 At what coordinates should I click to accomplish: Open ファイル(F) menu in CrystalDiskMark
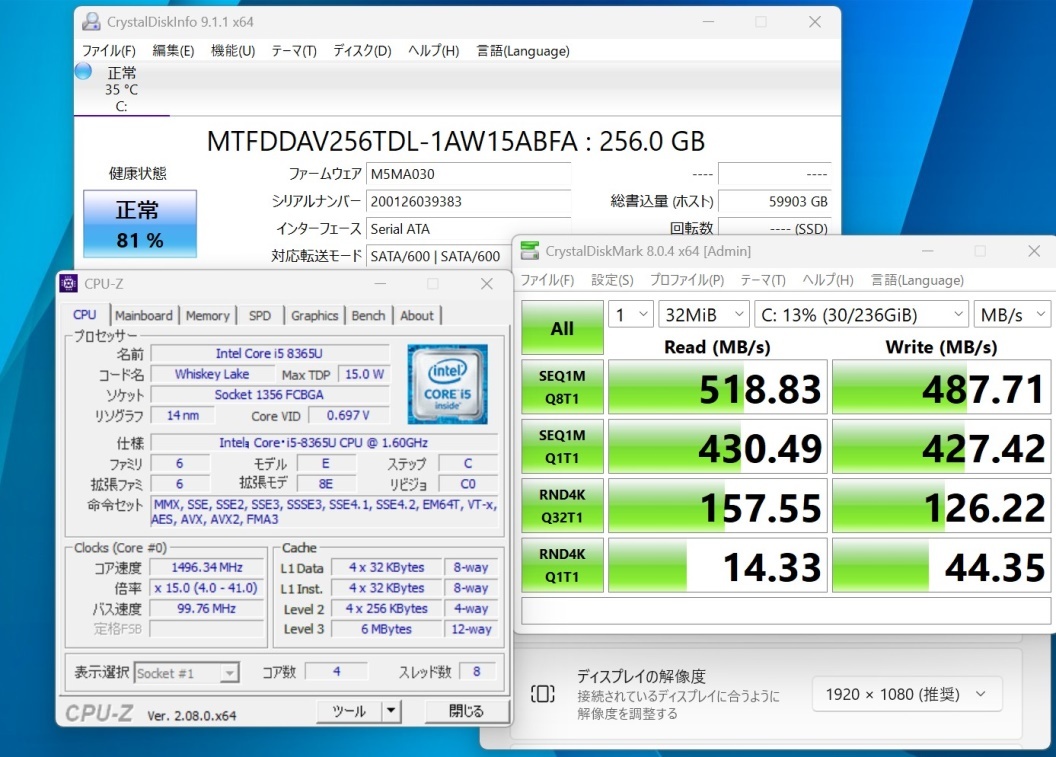(547, 279)
